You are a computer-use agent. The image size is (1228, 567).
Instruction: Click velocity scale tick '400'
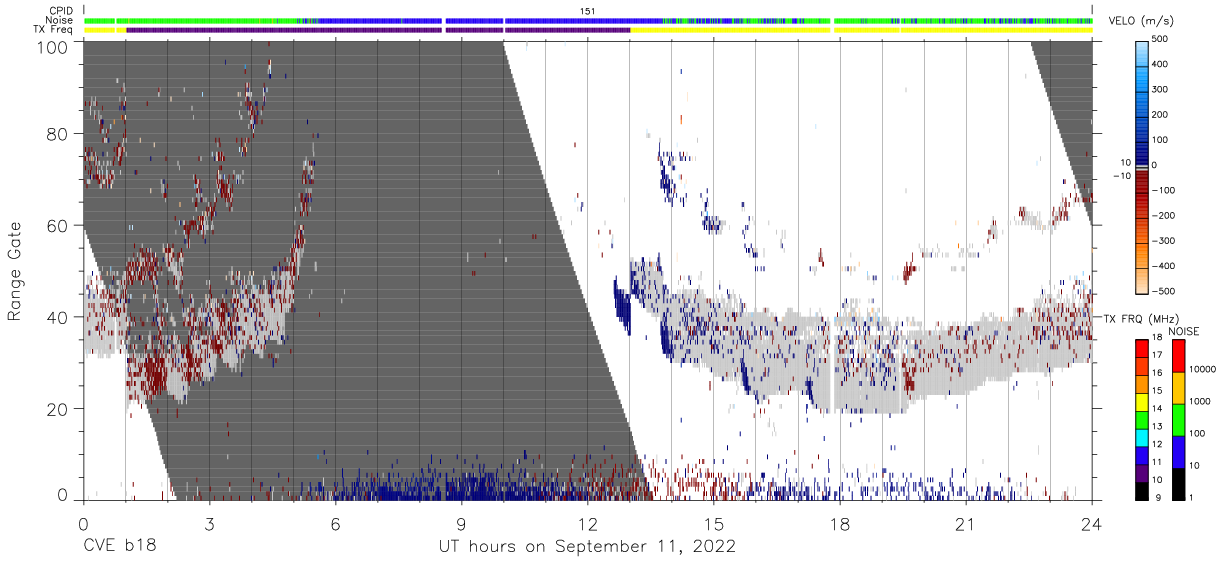point(1162,64)
